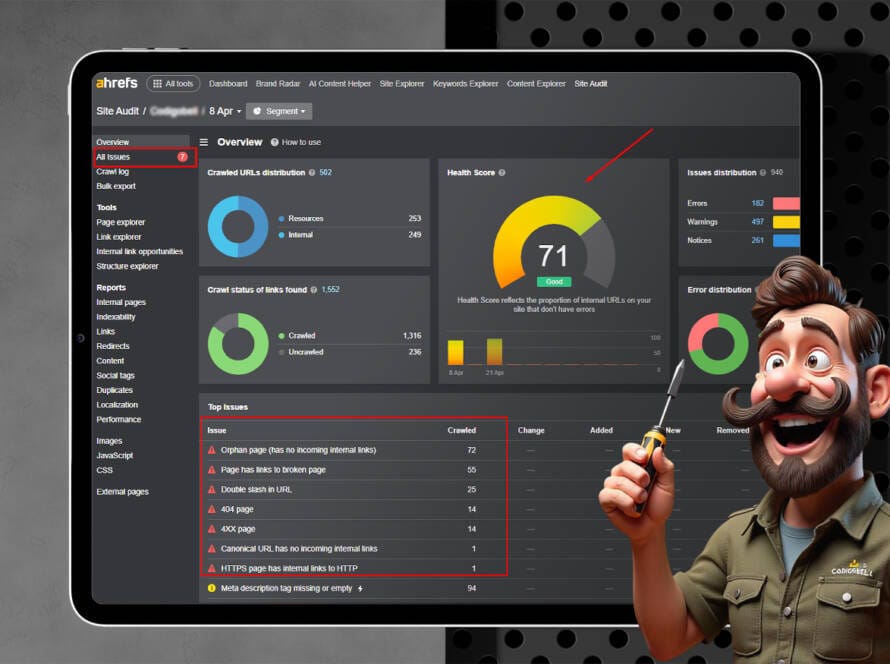Switch to Site Explorer in top navigation
This screenshot has height=664, width=890.
coord(401,84)
